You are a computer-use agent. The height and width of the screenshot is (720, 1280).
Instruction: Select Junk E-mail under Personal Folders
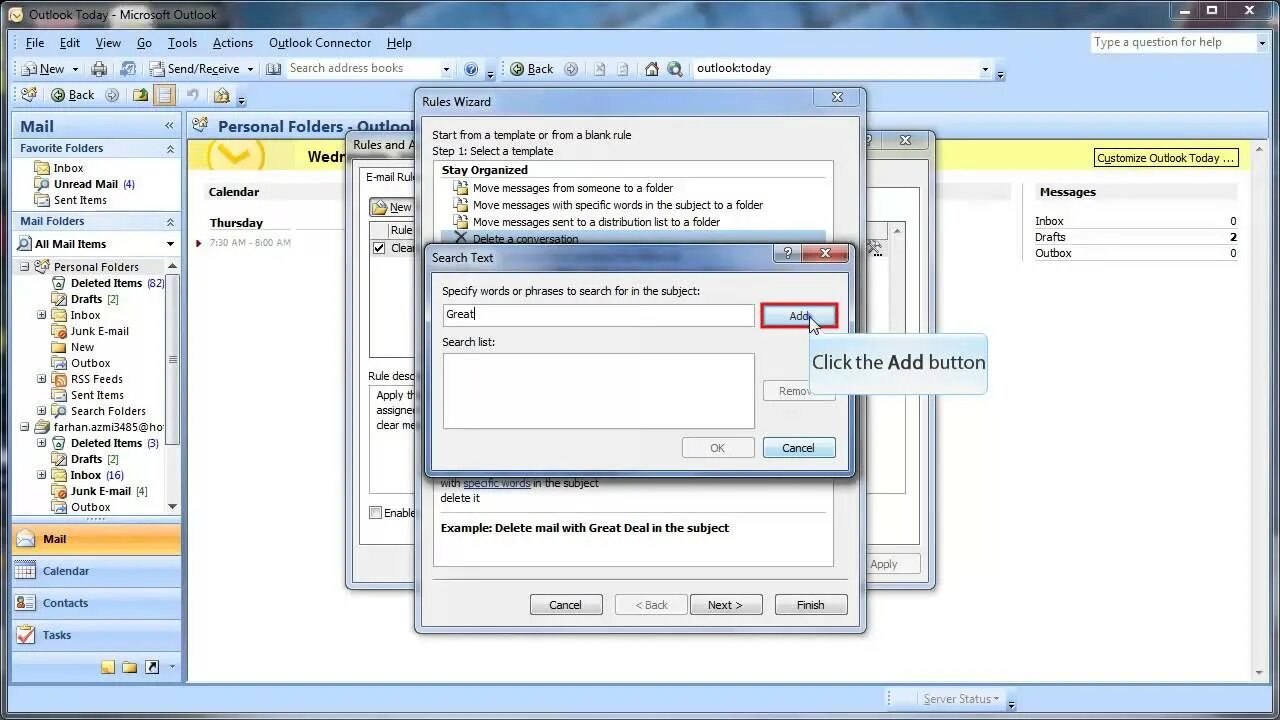(90, 331)
